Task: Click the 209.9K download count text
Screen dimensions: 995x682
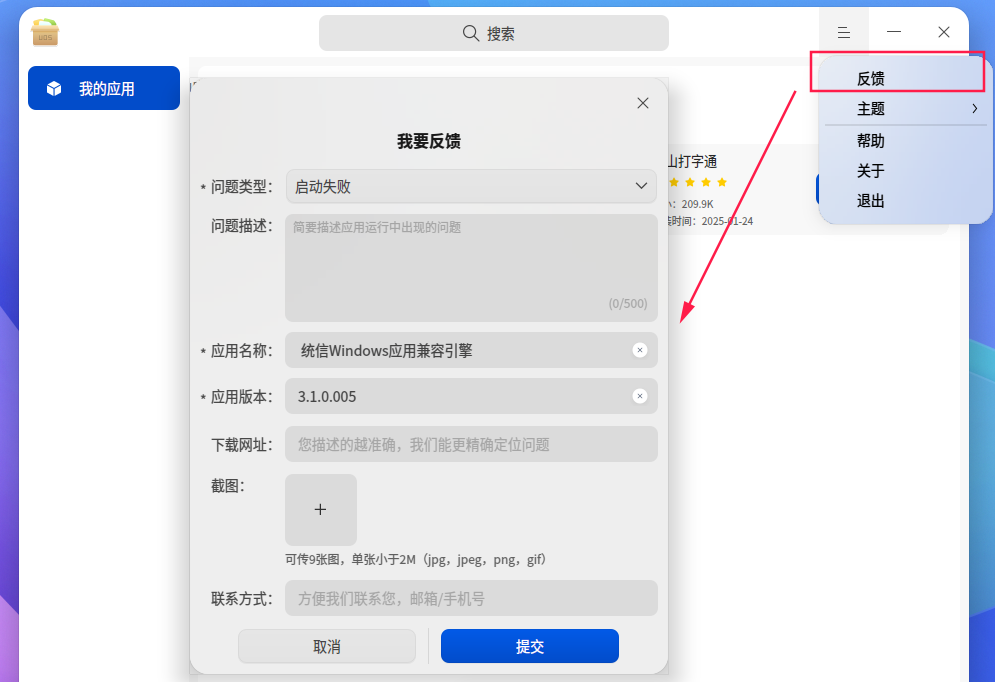Action: click(697, 204)
